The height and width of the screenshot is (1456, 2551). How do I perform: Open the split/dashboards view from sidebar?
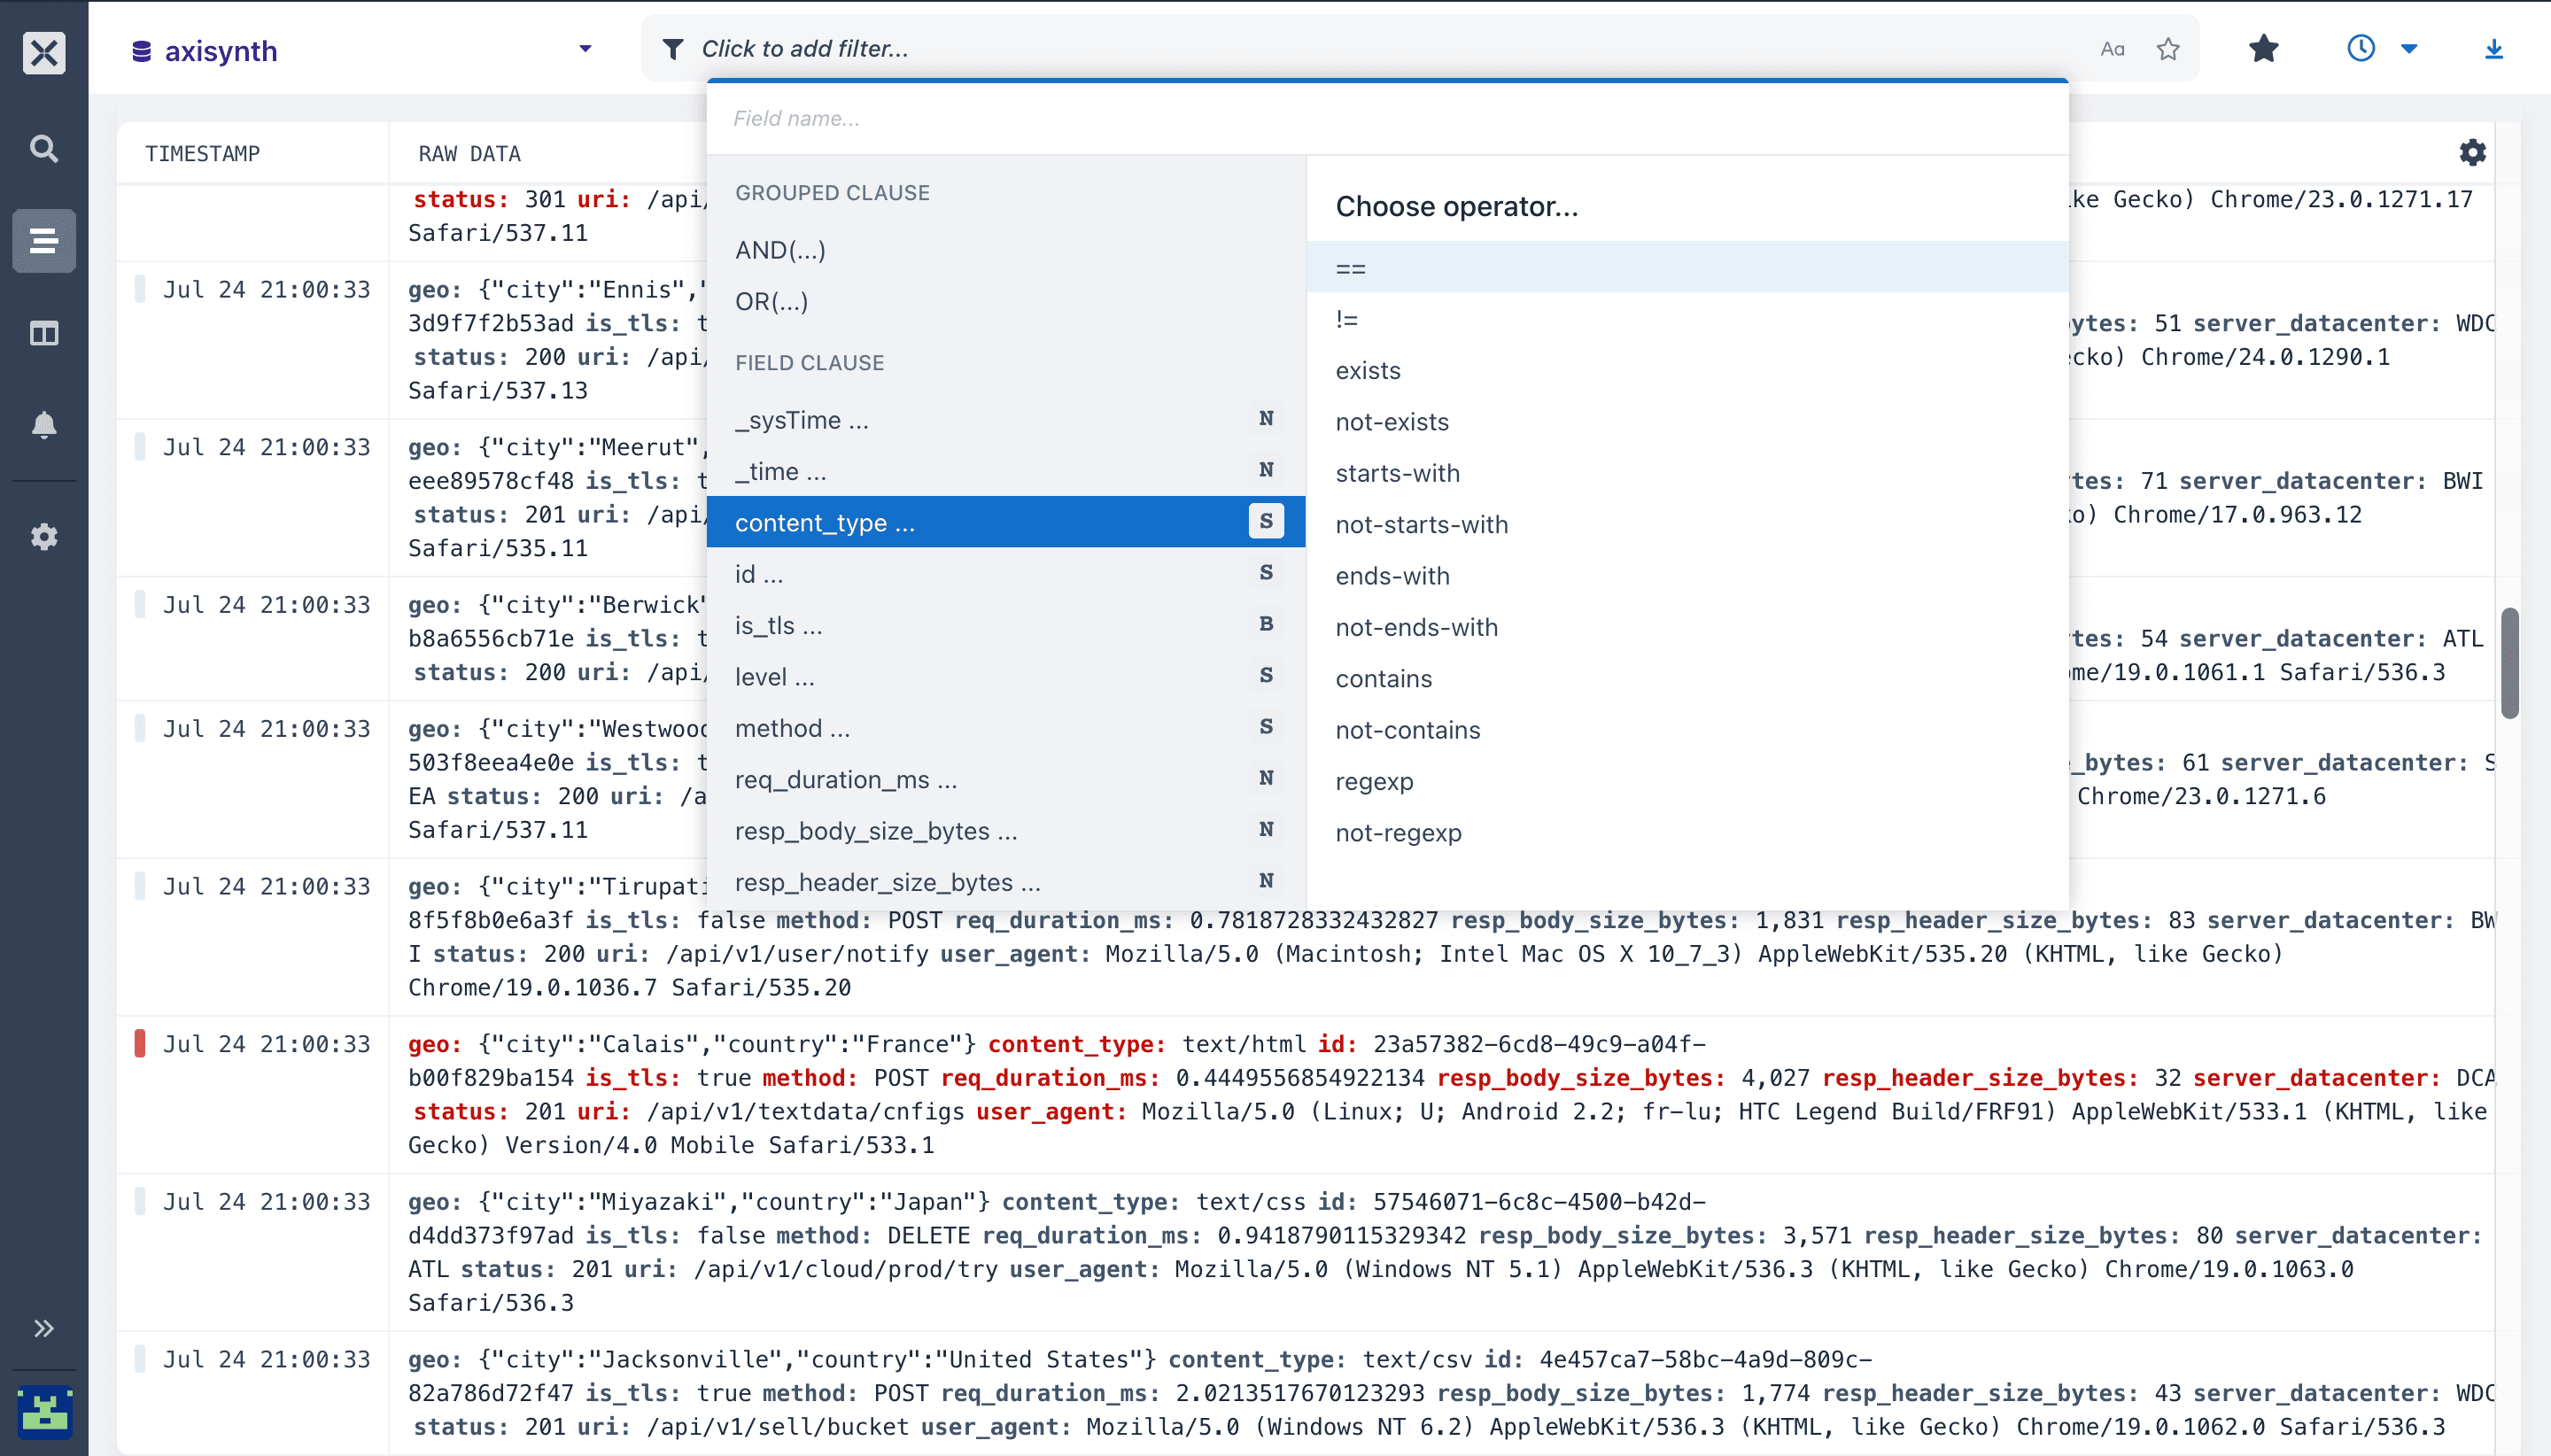(x=44, y=333)
